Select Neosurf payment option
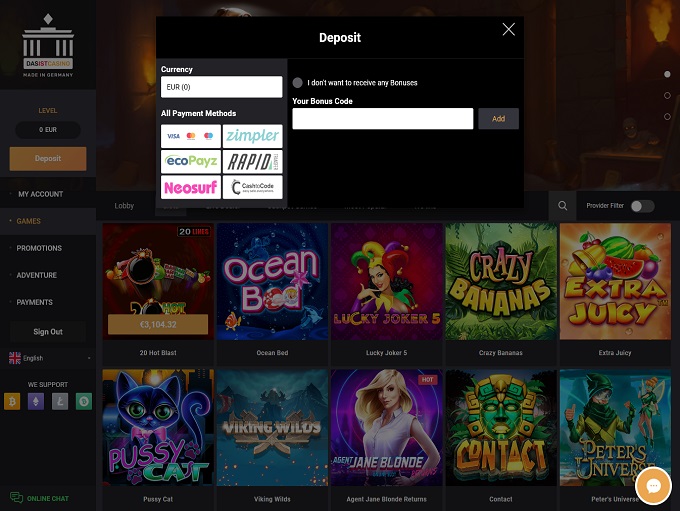Image resolution: width=680 pixels, height=511 pixels. 190,187
